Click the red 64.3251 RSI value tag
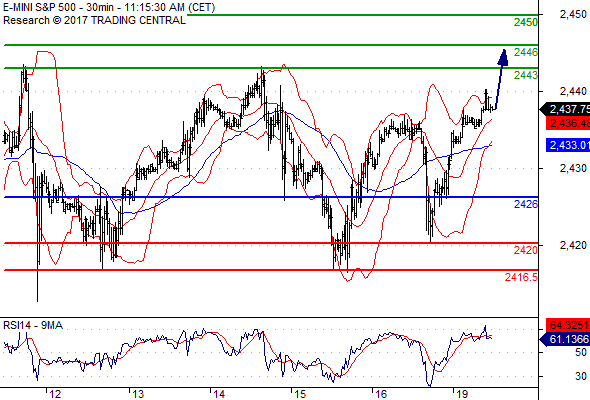 pyautogui.click(x=568, y=325)
